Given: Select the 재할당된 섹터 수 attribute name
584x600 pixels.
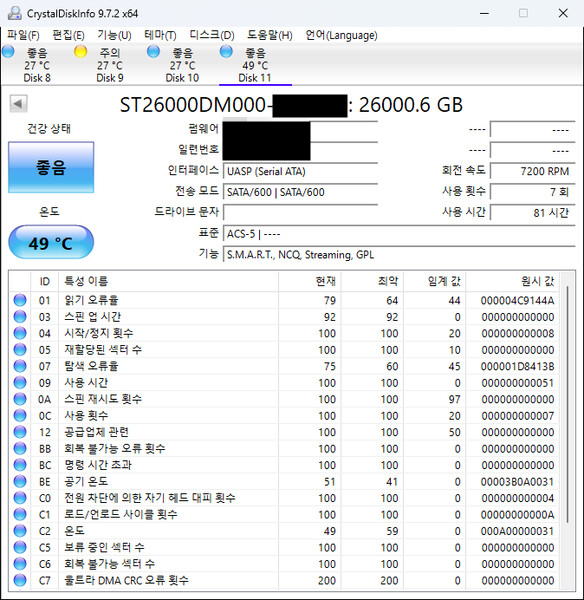Looking at the screenshot, I should click(x=103, y=349).
